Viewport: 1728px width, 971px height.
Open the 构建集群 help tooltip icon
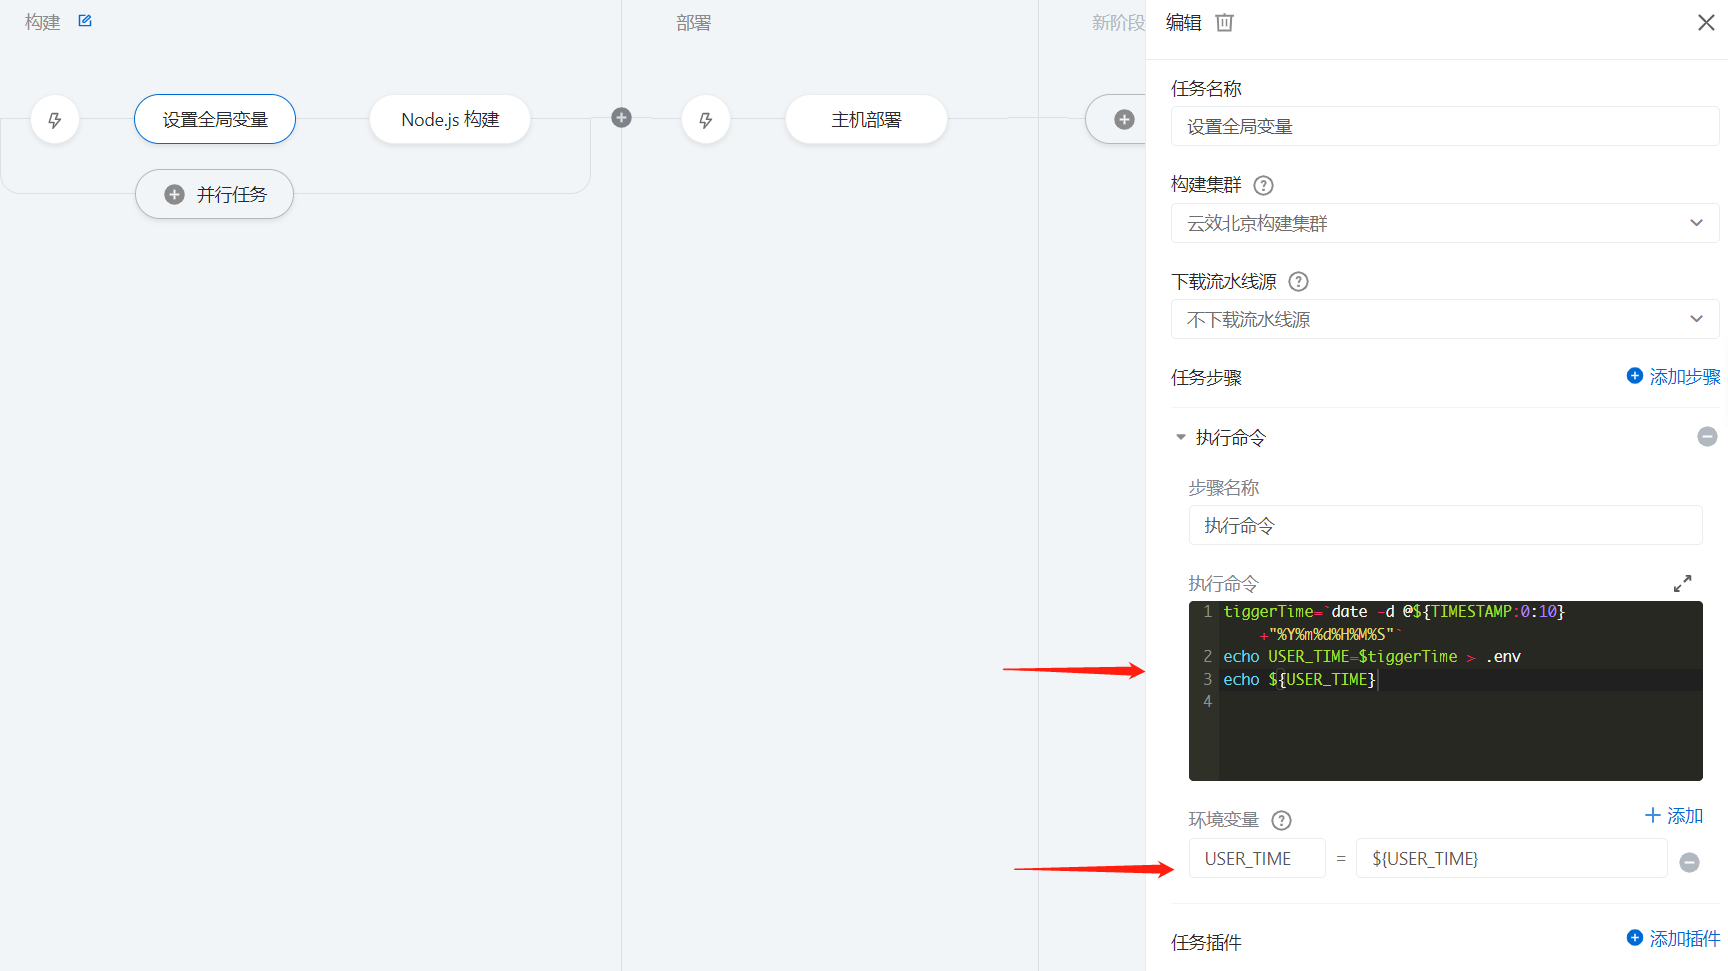point(1263,185)
